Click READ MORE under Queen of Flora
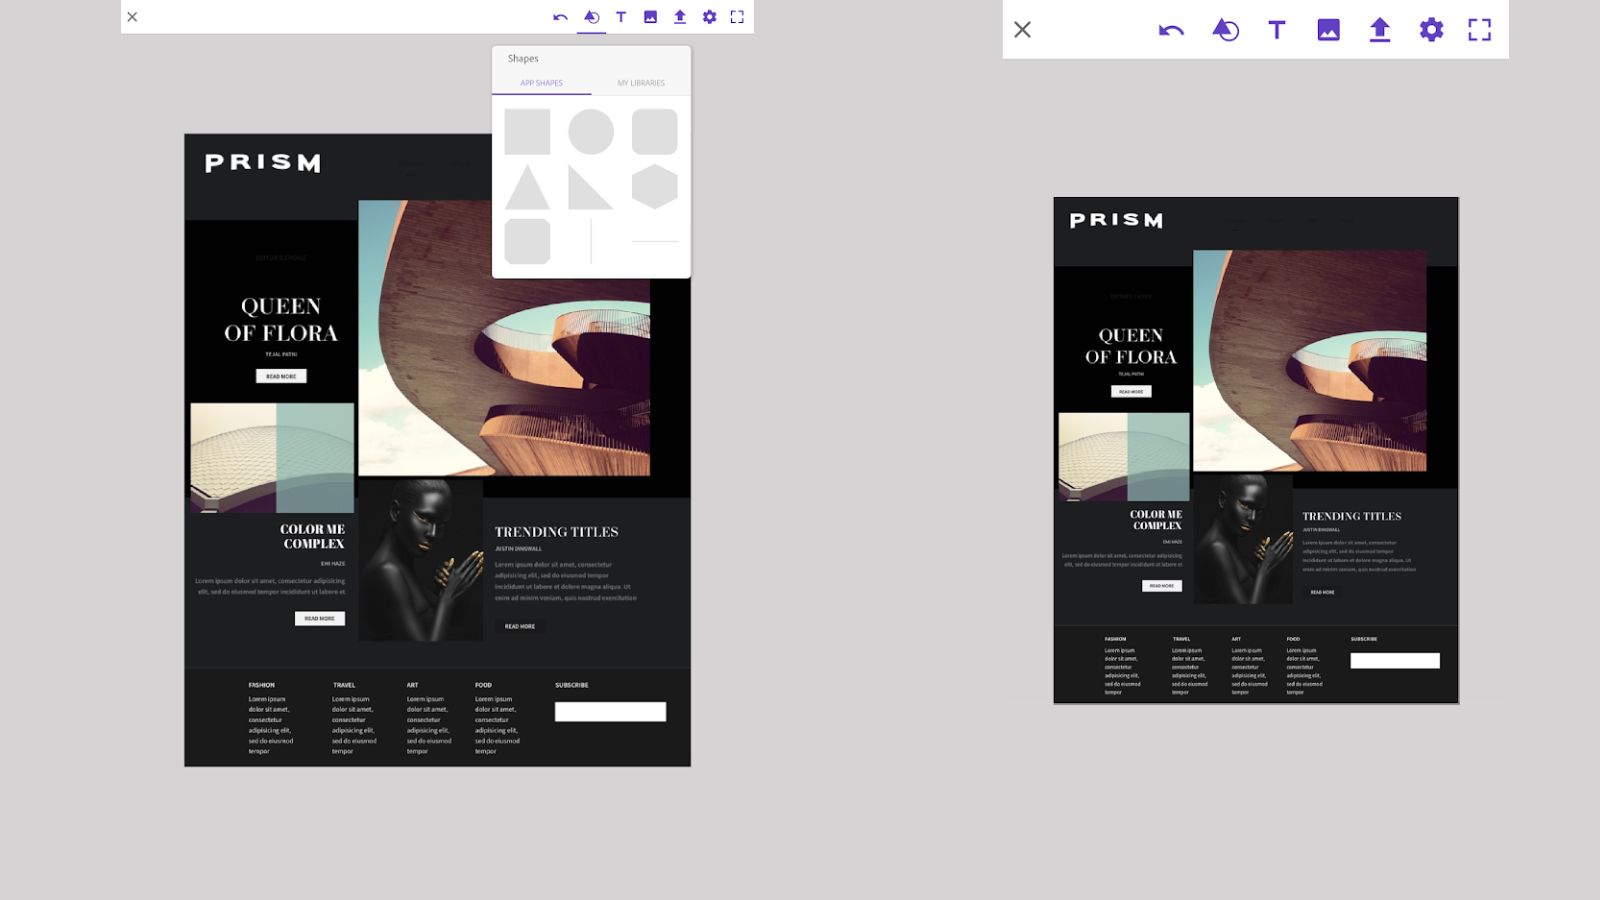This screenshot has width=1600, height=900. pos(282,376)
